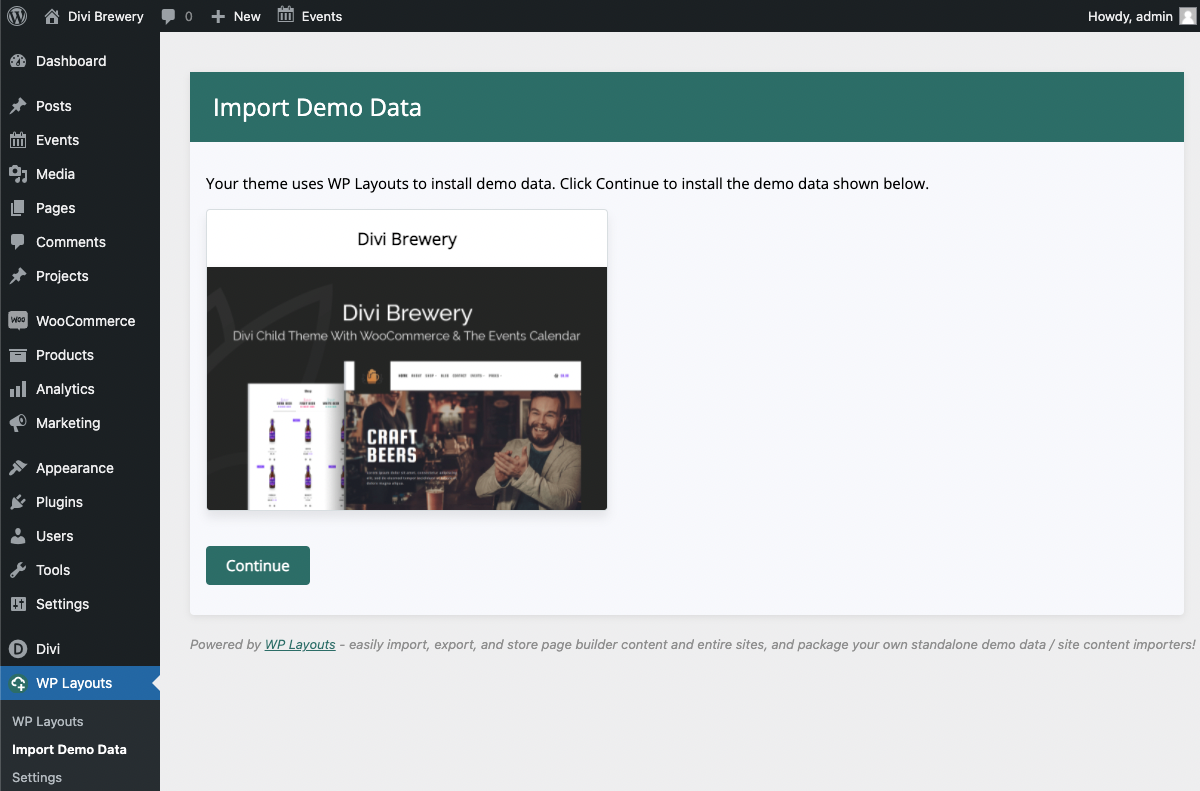The image size is (1200, 791).
Task: Select Import Demo Data submenu item
Action: pos(69,749)
